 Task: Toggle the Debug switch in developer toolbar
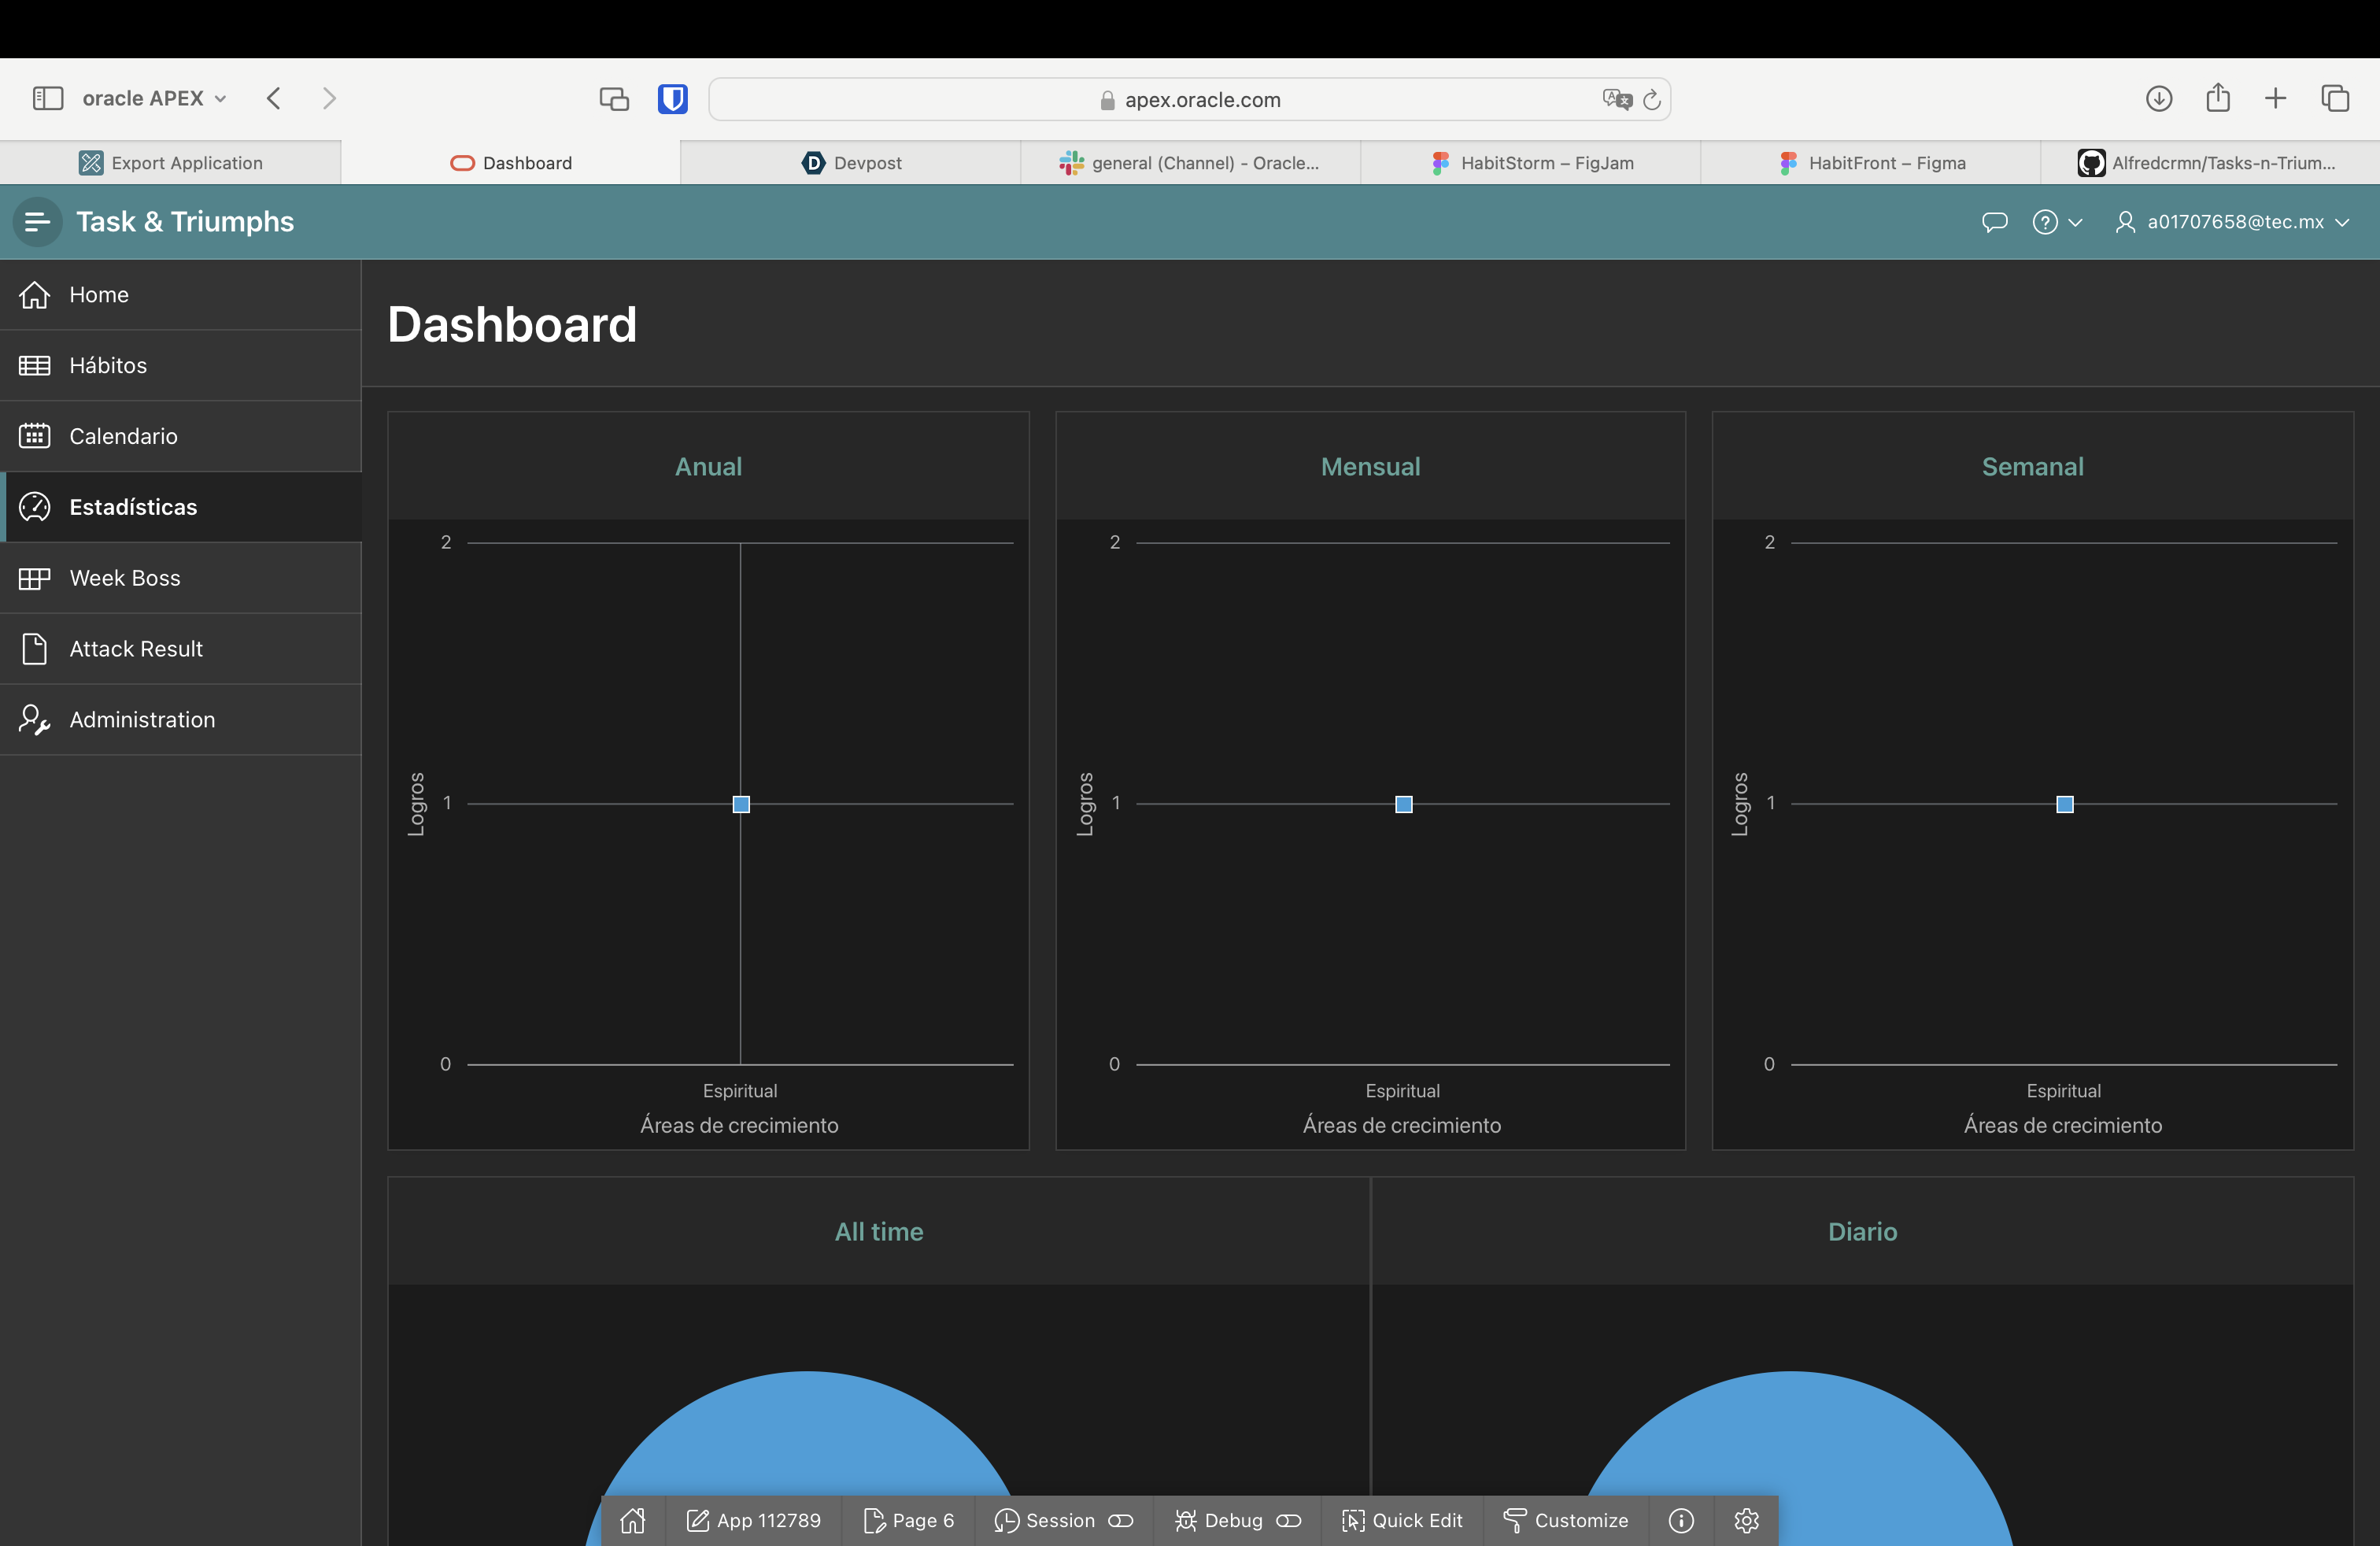(x=1288, y=1520)
